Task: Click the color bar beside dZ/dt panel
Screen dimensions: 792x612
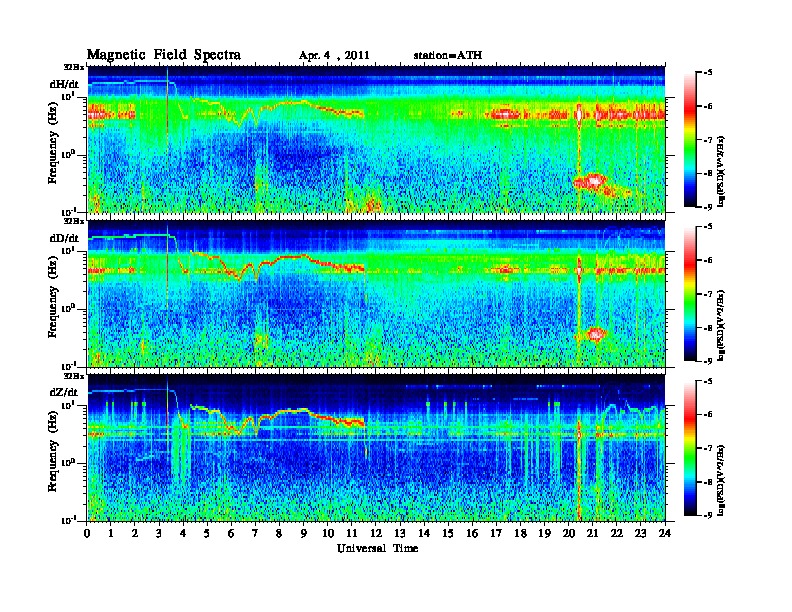Action: pos(689,448)
